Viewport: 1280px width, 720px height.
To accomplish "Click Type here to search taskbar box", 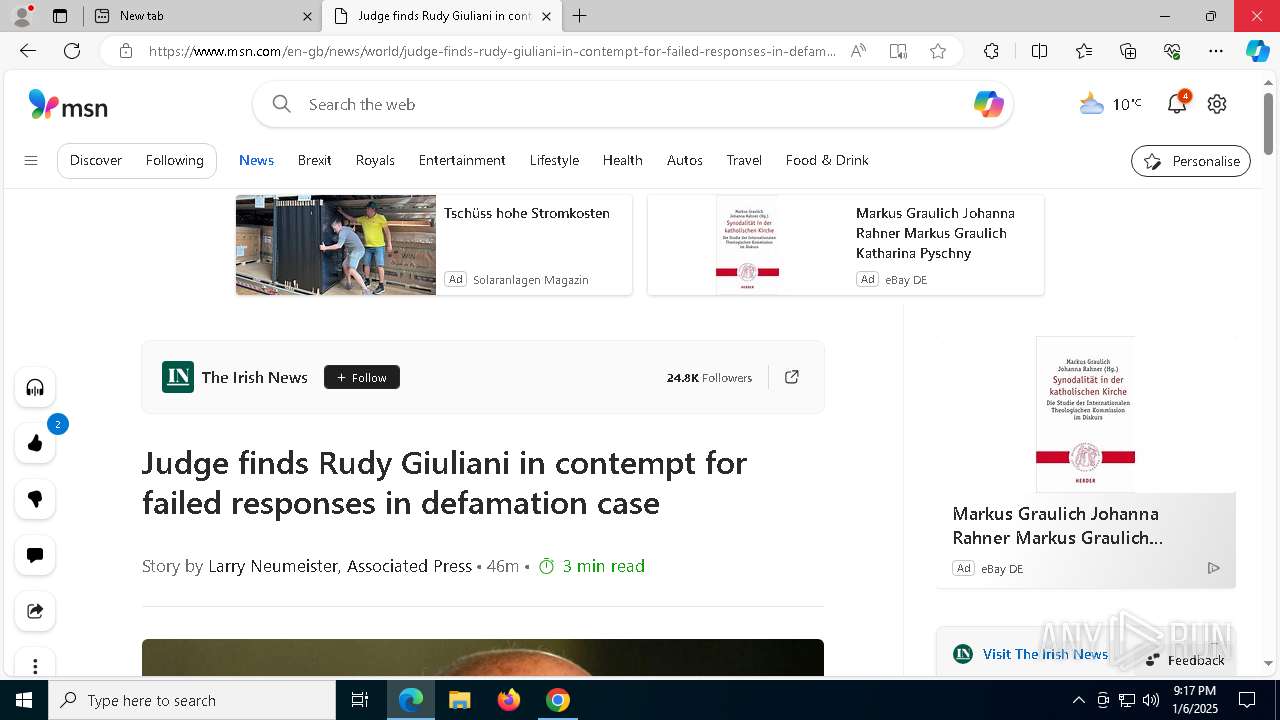I will (192, 700).
